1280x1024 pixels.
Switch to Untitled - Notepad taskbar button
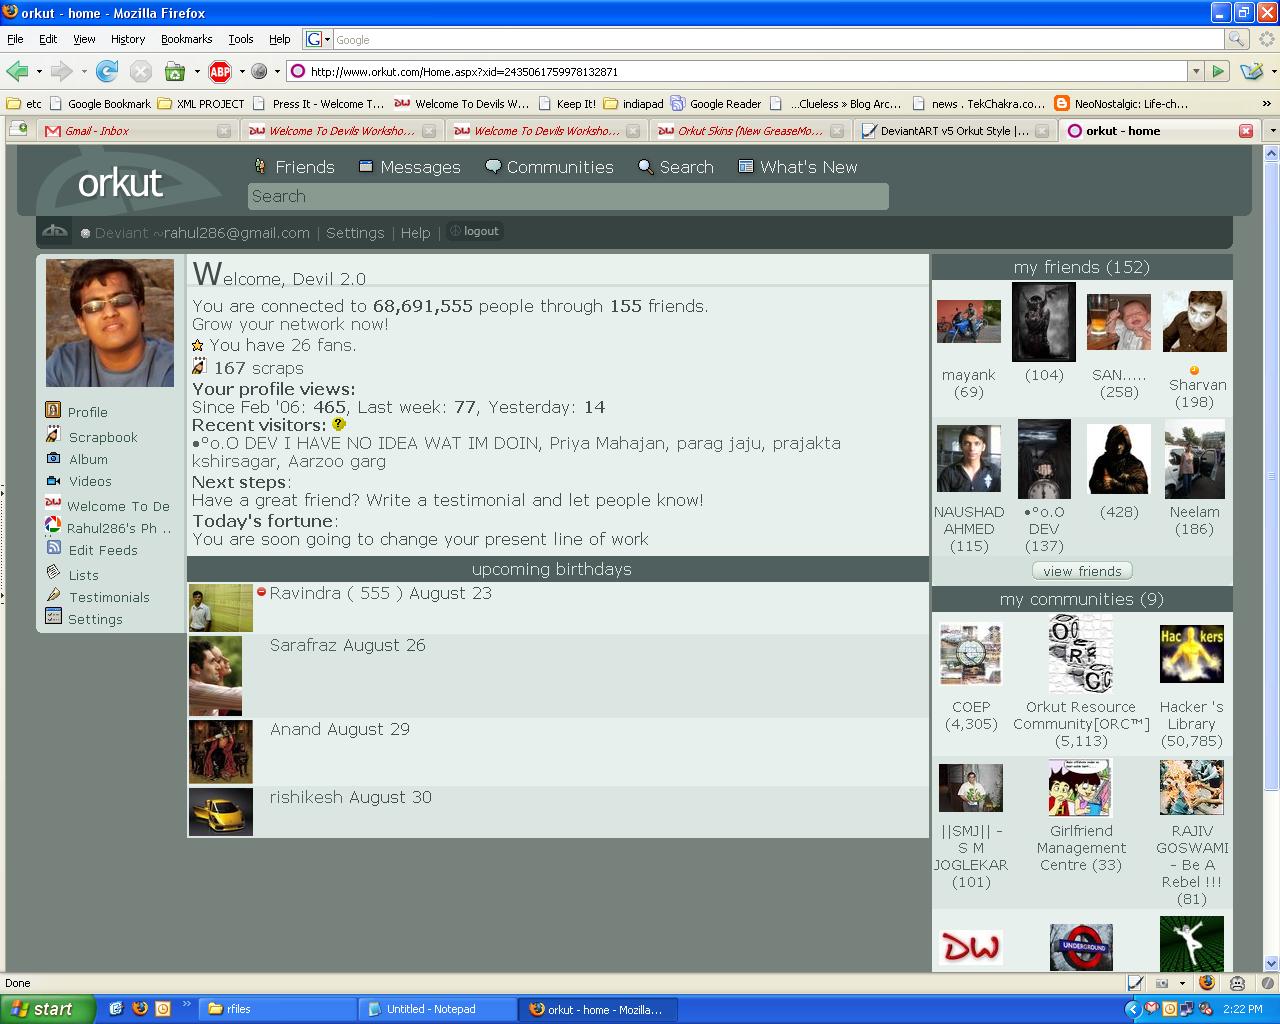[x=438, y=1009]
